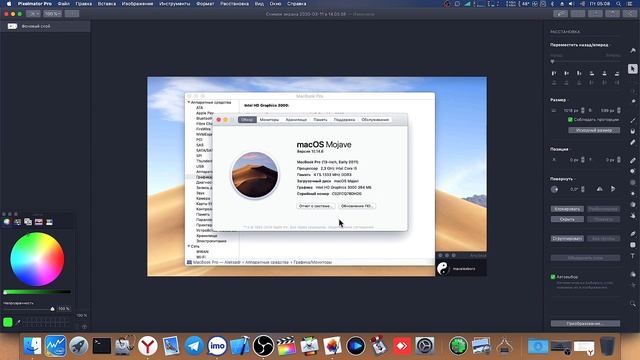Click the width value stepper
This screenshot has width=640, height=360.
coord(582,110)
